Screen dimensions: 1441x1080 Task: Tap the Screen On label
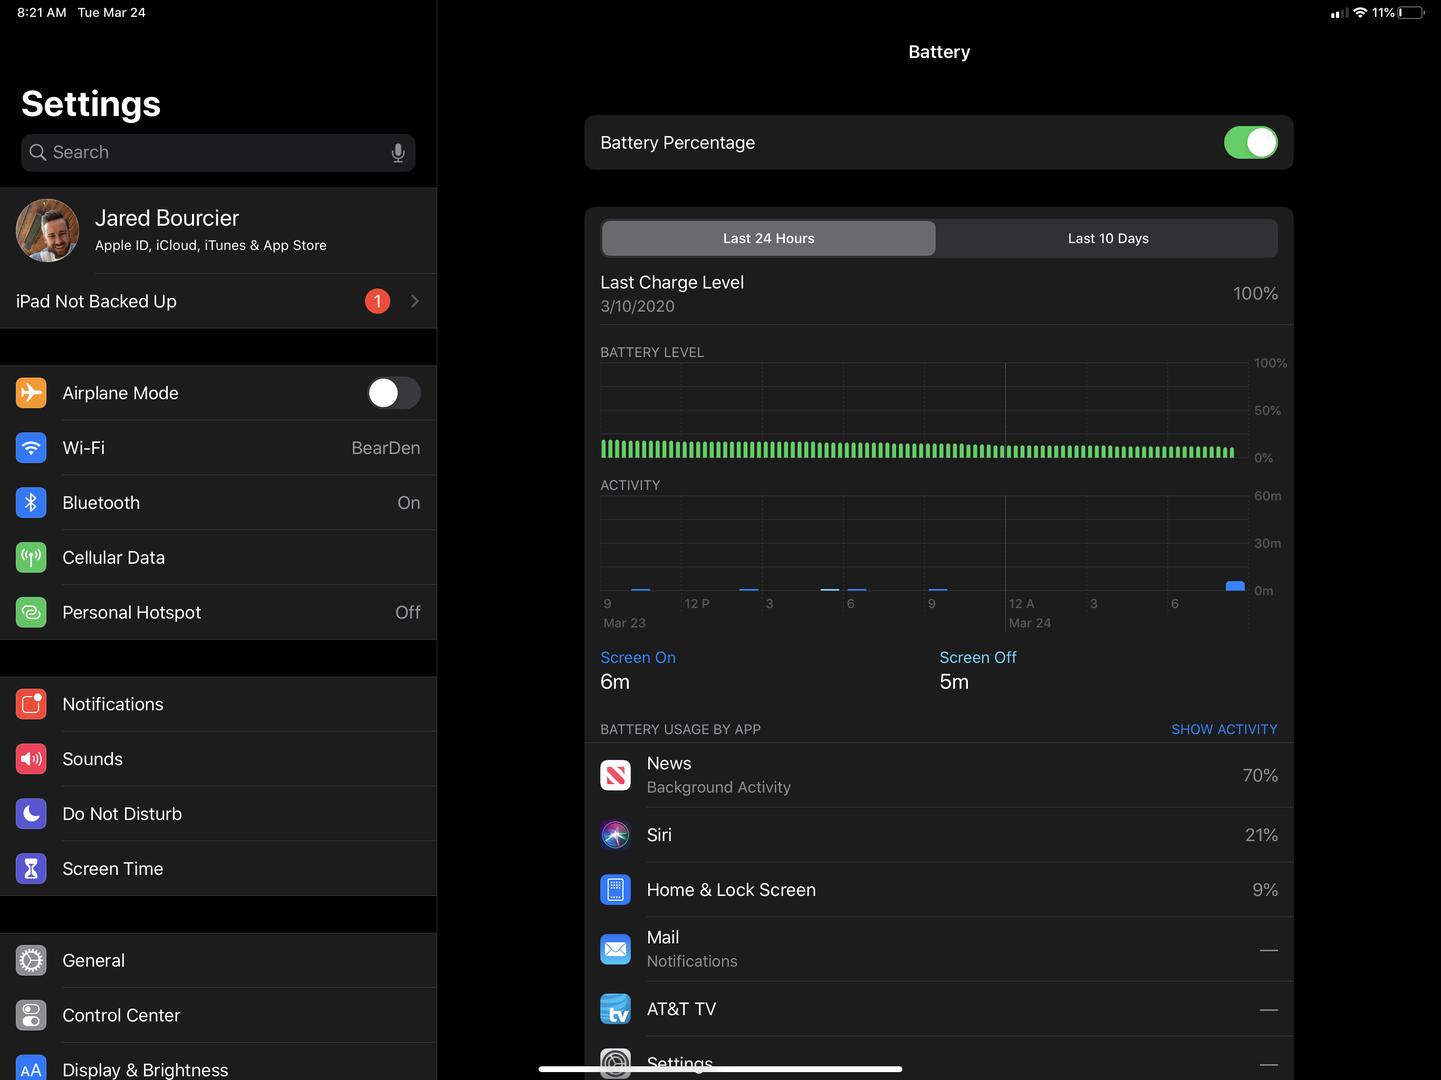coord(638,657)
